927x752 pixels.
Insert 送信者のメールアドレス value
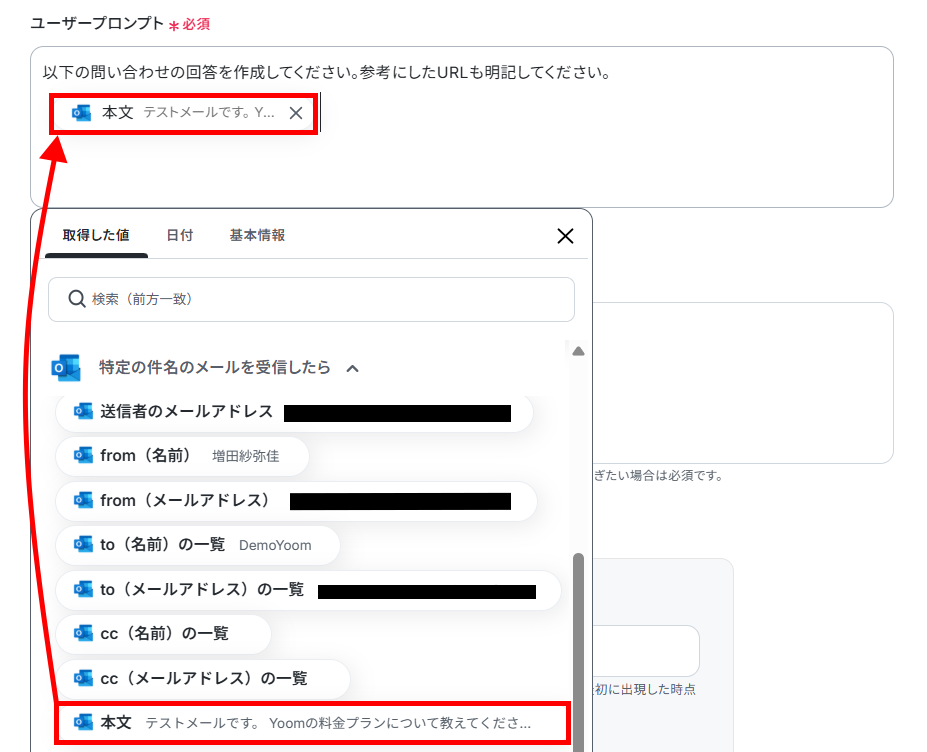tap(294, 412)
